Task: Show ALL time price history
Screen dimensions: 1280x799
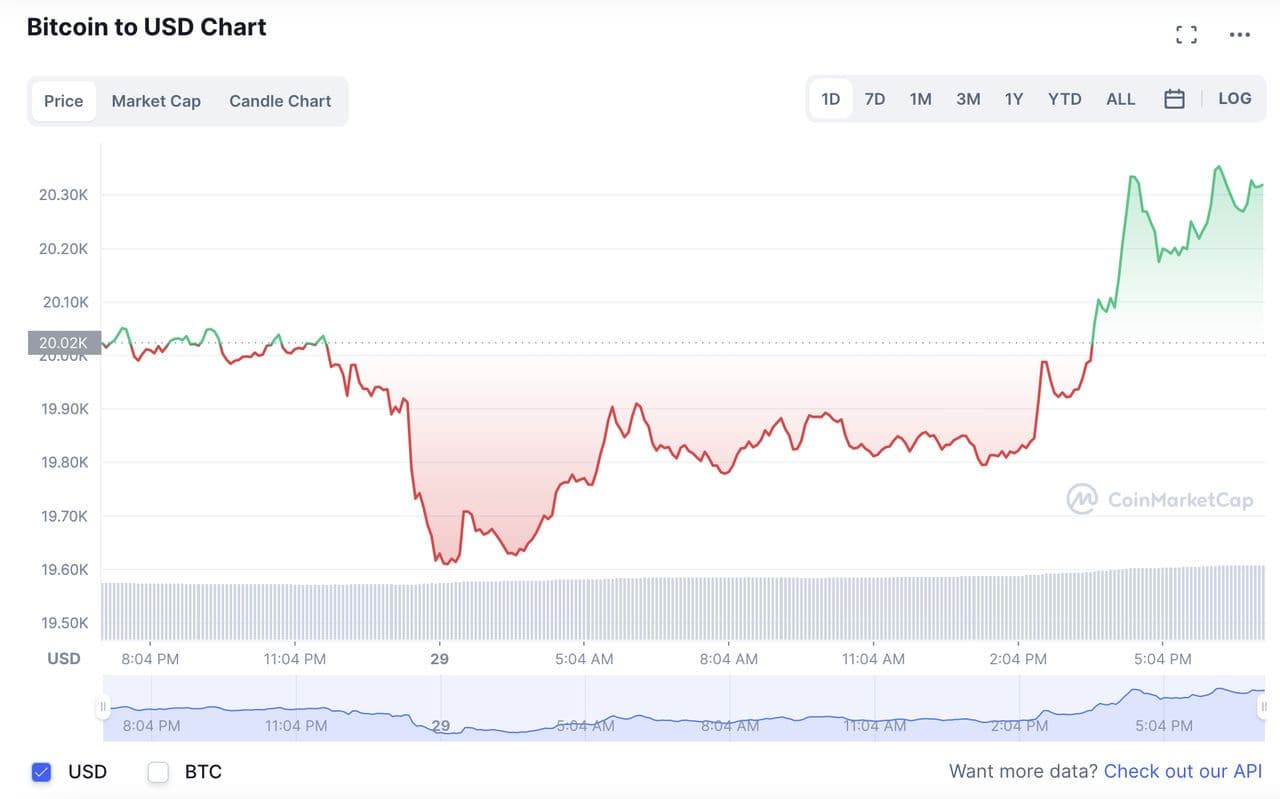Action: point(1120,99)
